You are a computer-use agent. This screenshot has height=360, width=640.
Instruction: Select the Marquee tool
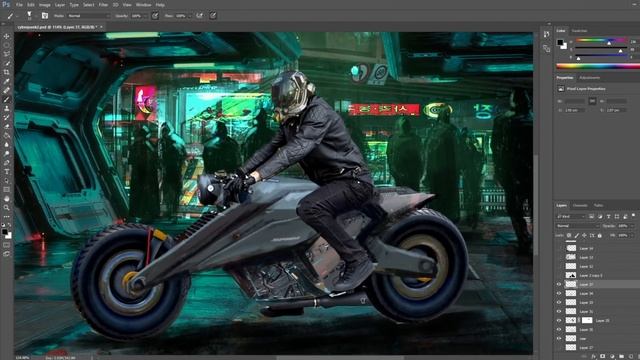tap(7, 46)
